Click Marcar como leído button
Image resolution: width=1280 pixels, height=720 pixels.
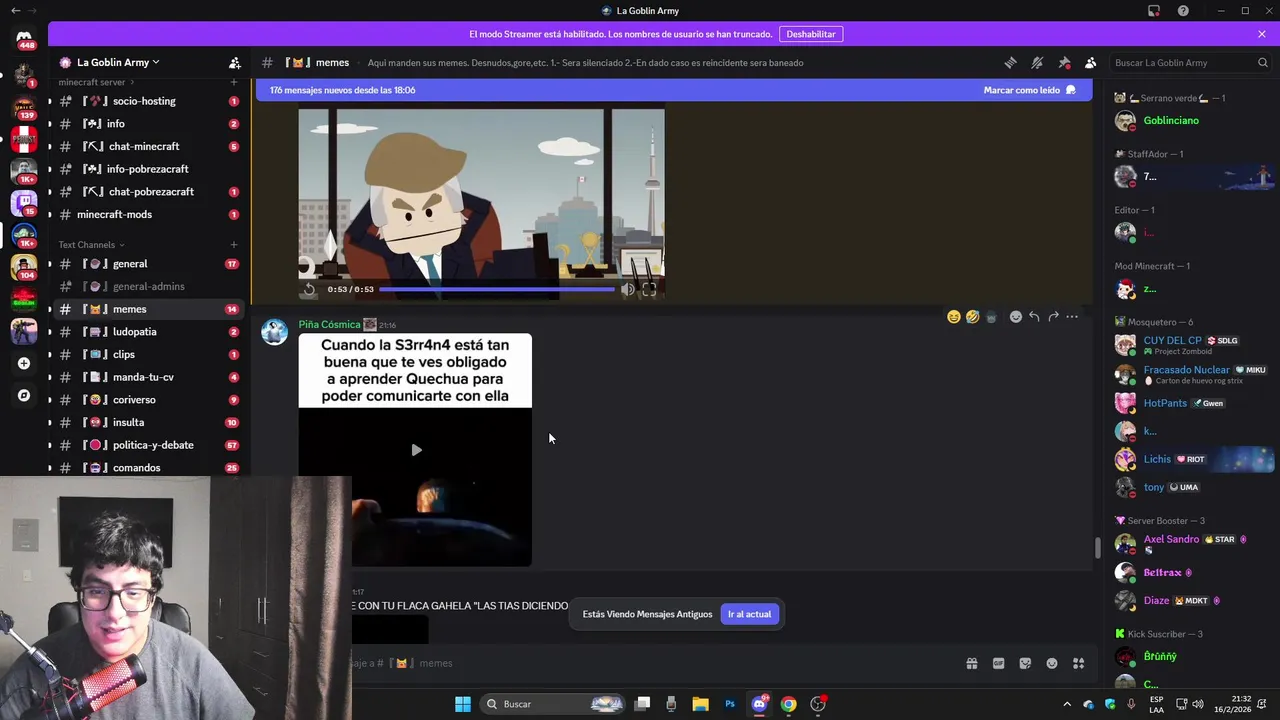[1029, 90]
